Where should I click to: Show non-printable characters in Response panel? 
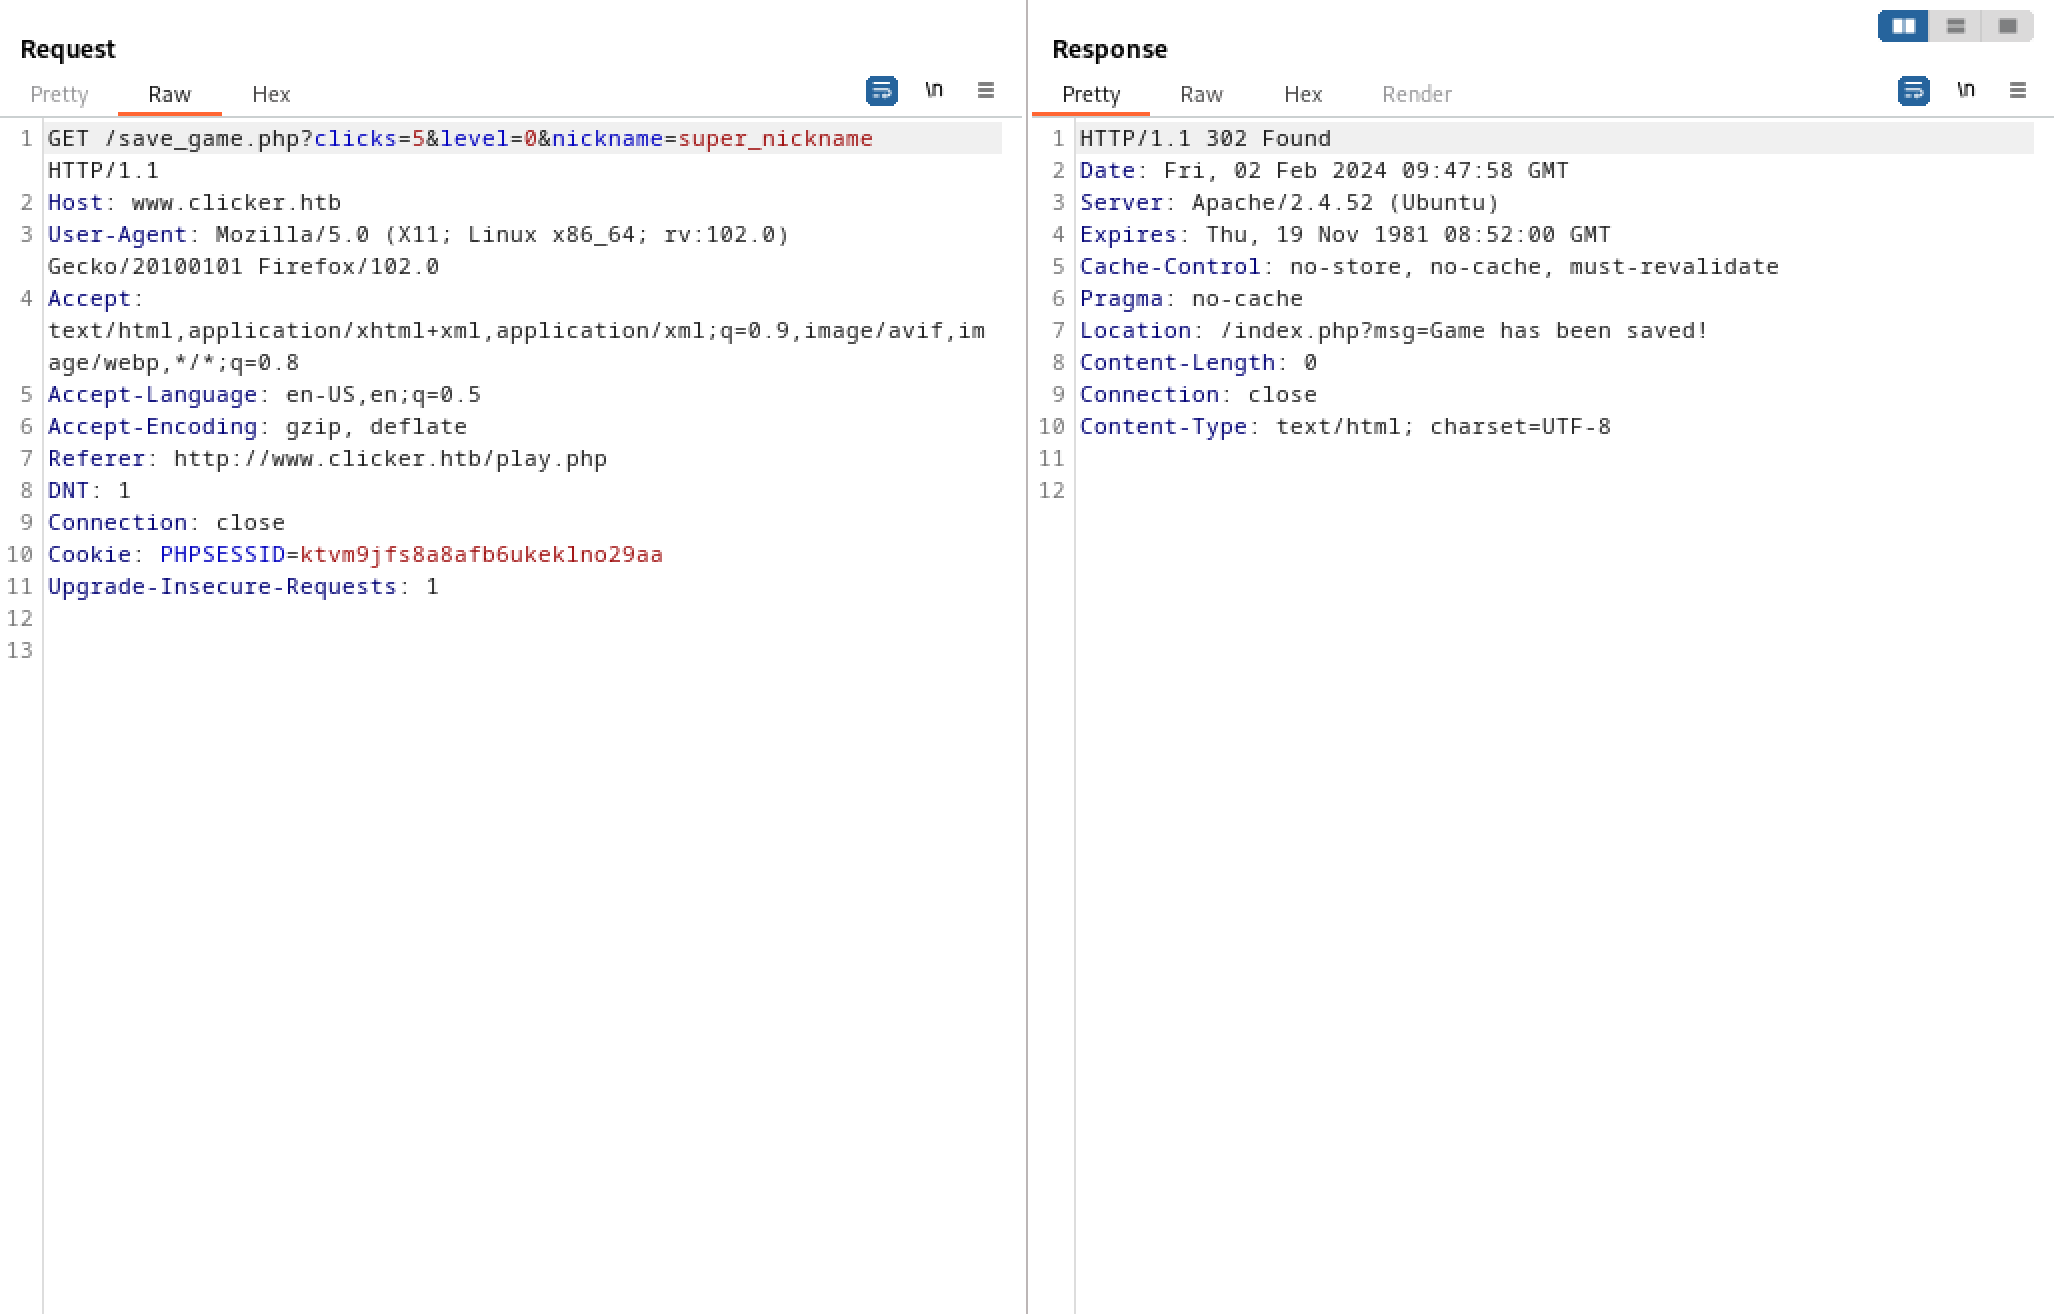coord(1966,90)
